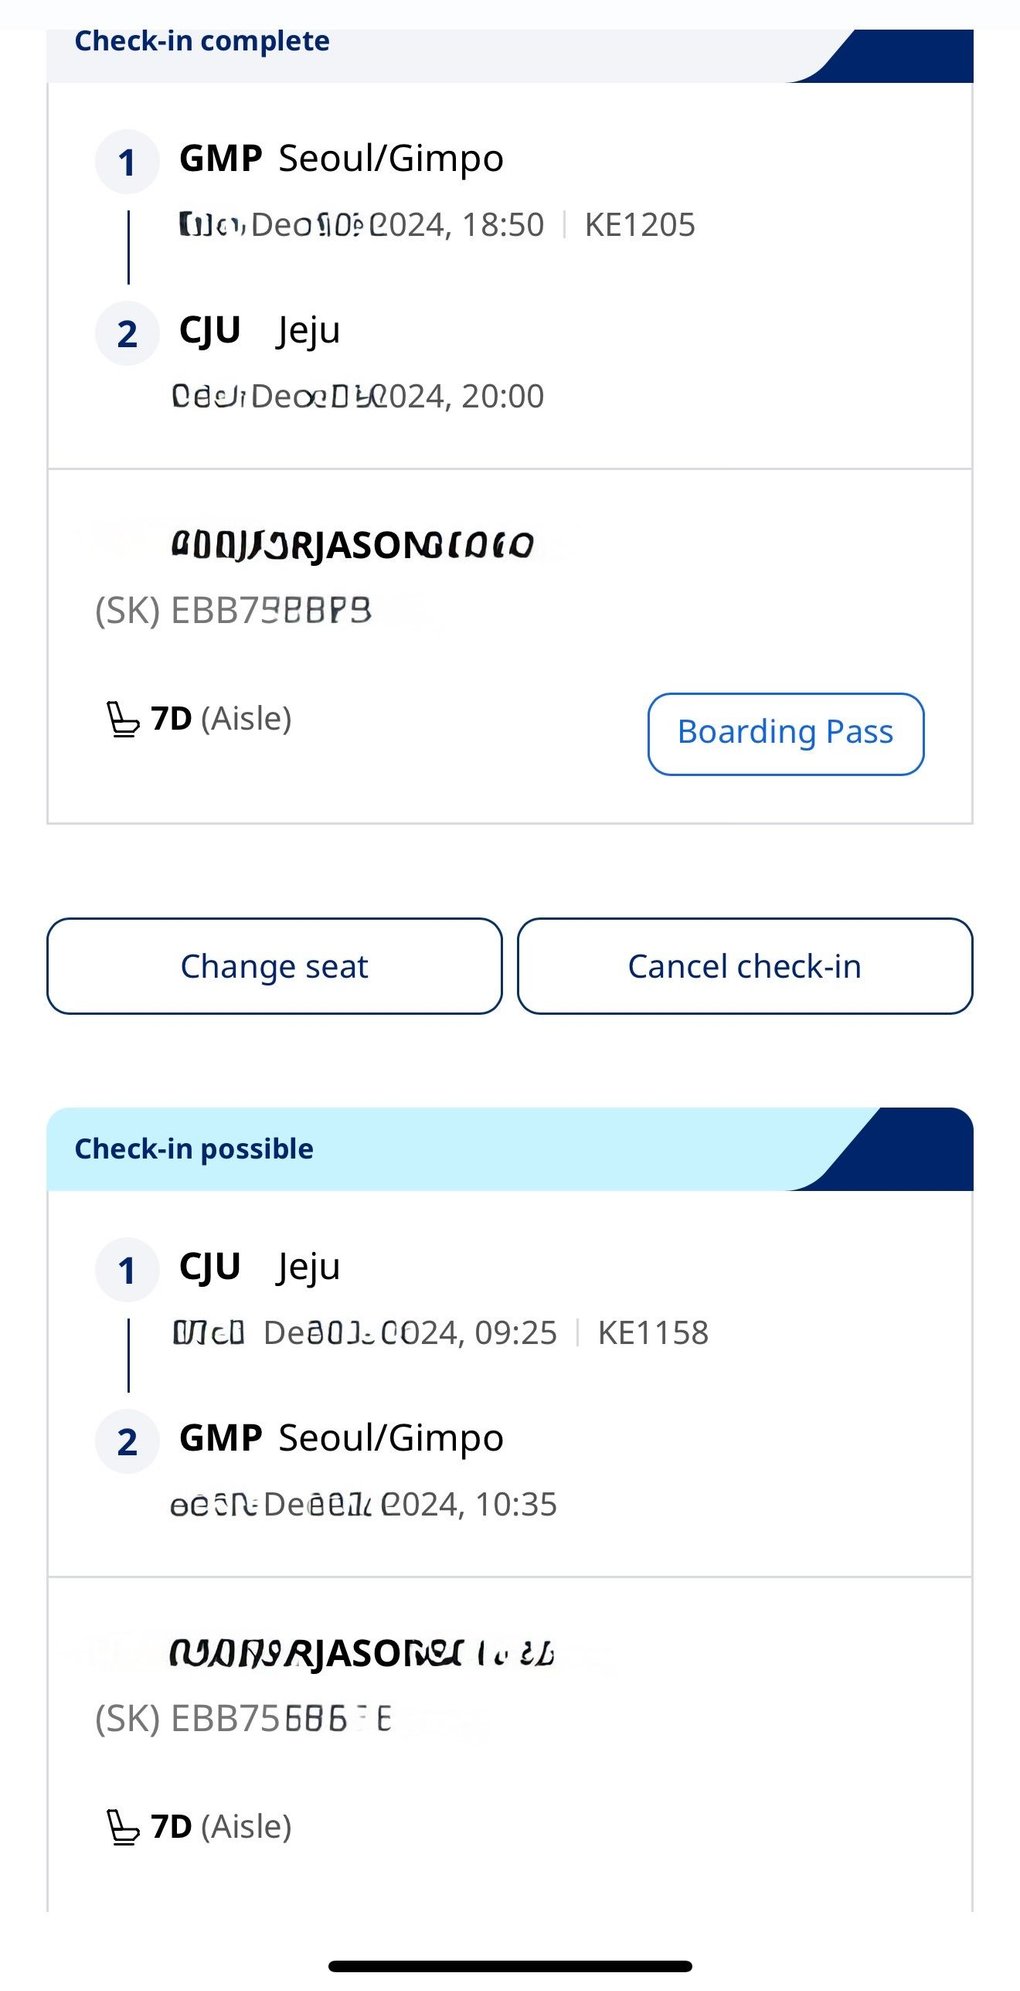The height and width of the screenshot is (1991, 1020).
Task: Tap the passenger name above Boarding Pass
Action: click(352, 546)
